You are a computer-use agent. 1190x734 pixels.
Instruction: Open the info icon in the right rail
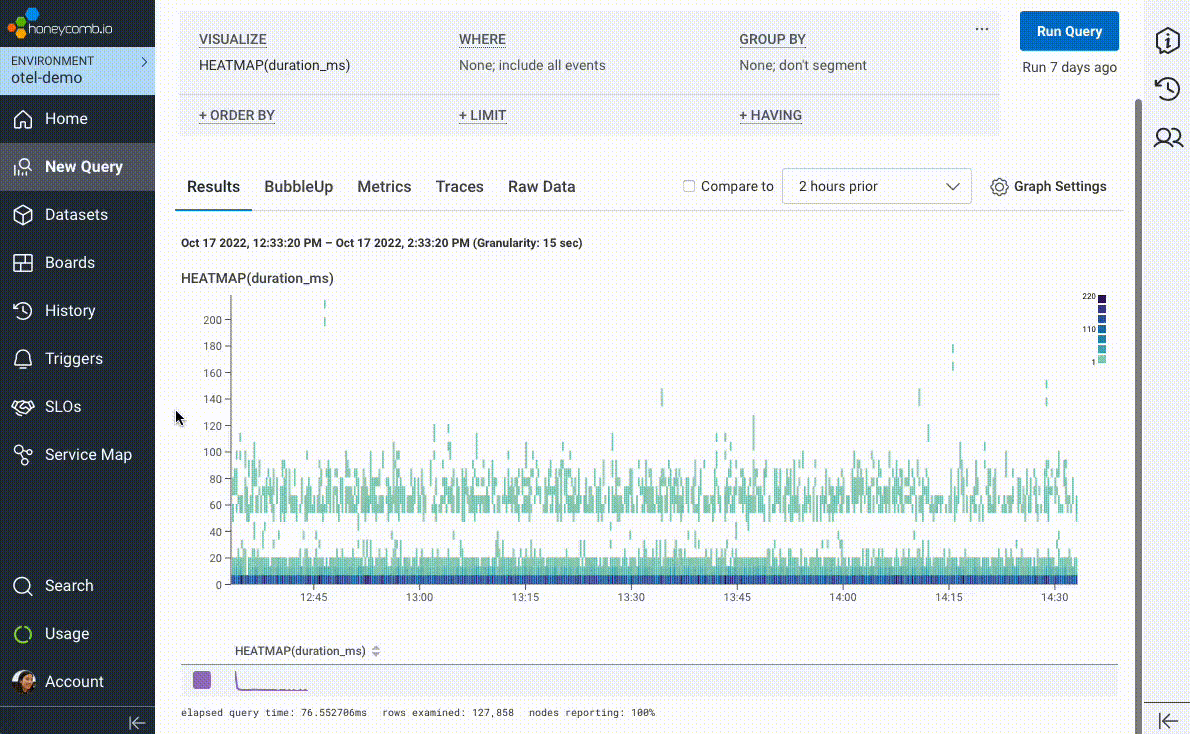(1168, 41)
